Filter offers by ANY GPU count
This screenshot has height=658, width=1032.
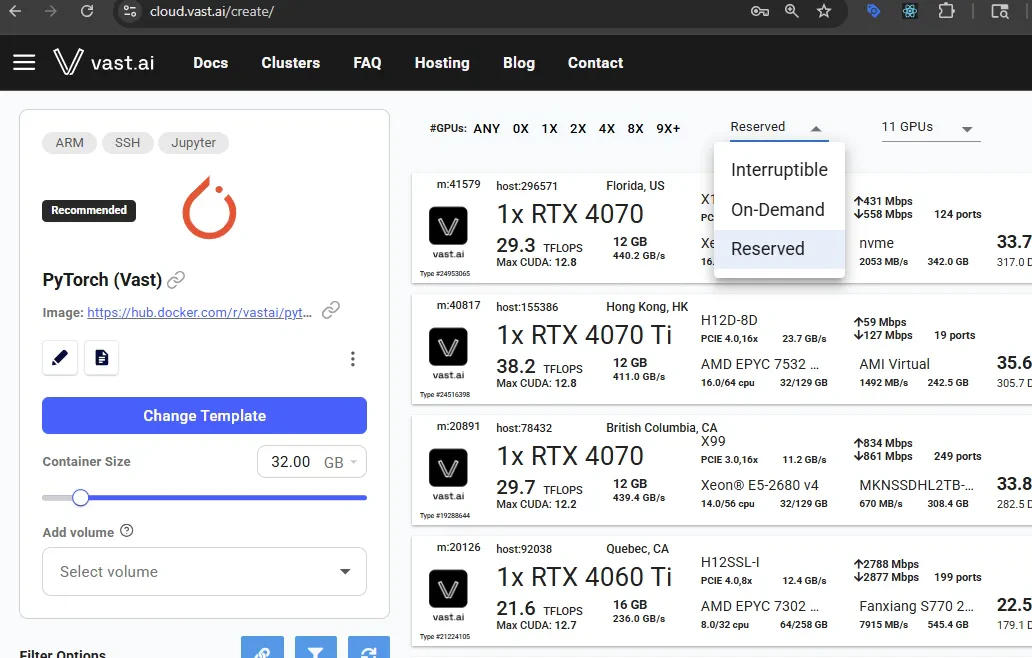pos(486,129)
